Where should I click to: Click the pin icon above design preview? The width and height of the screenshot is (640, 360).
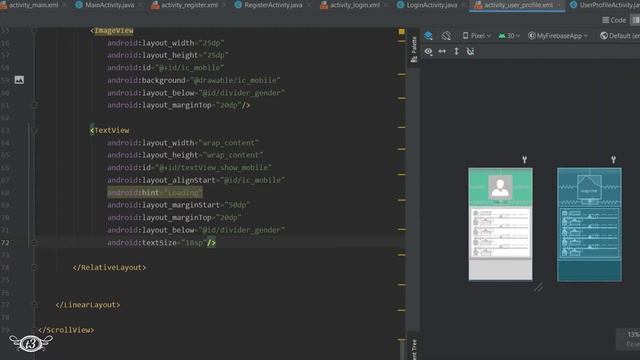(x=524, y=160)
